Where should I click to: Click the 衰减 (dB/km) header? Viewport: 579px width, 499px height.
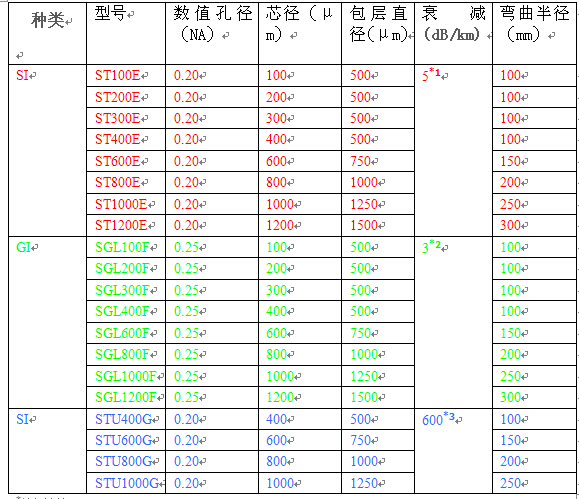[x=453, y=33]
